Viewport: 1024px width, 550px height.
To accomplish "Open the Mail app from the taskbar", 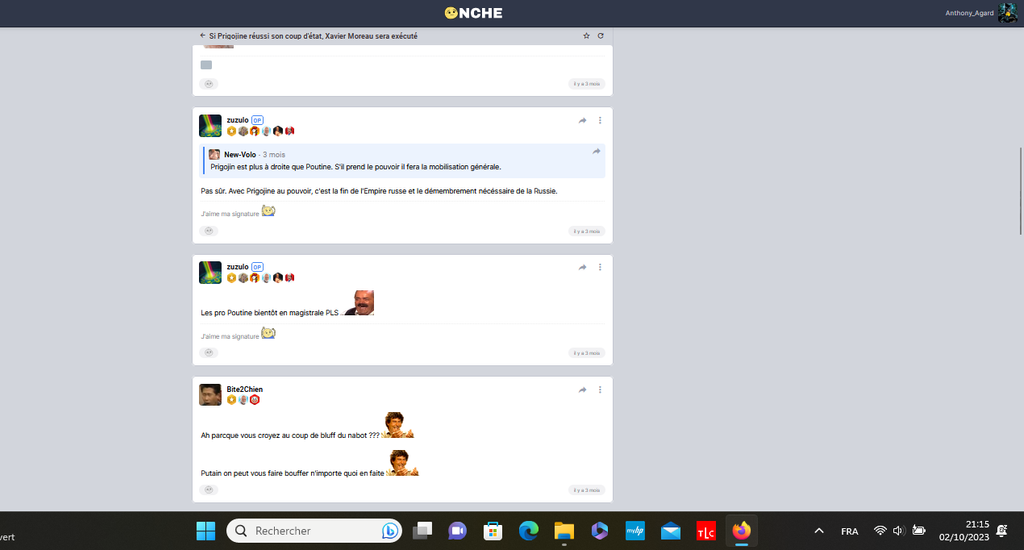I will point(671,531).
